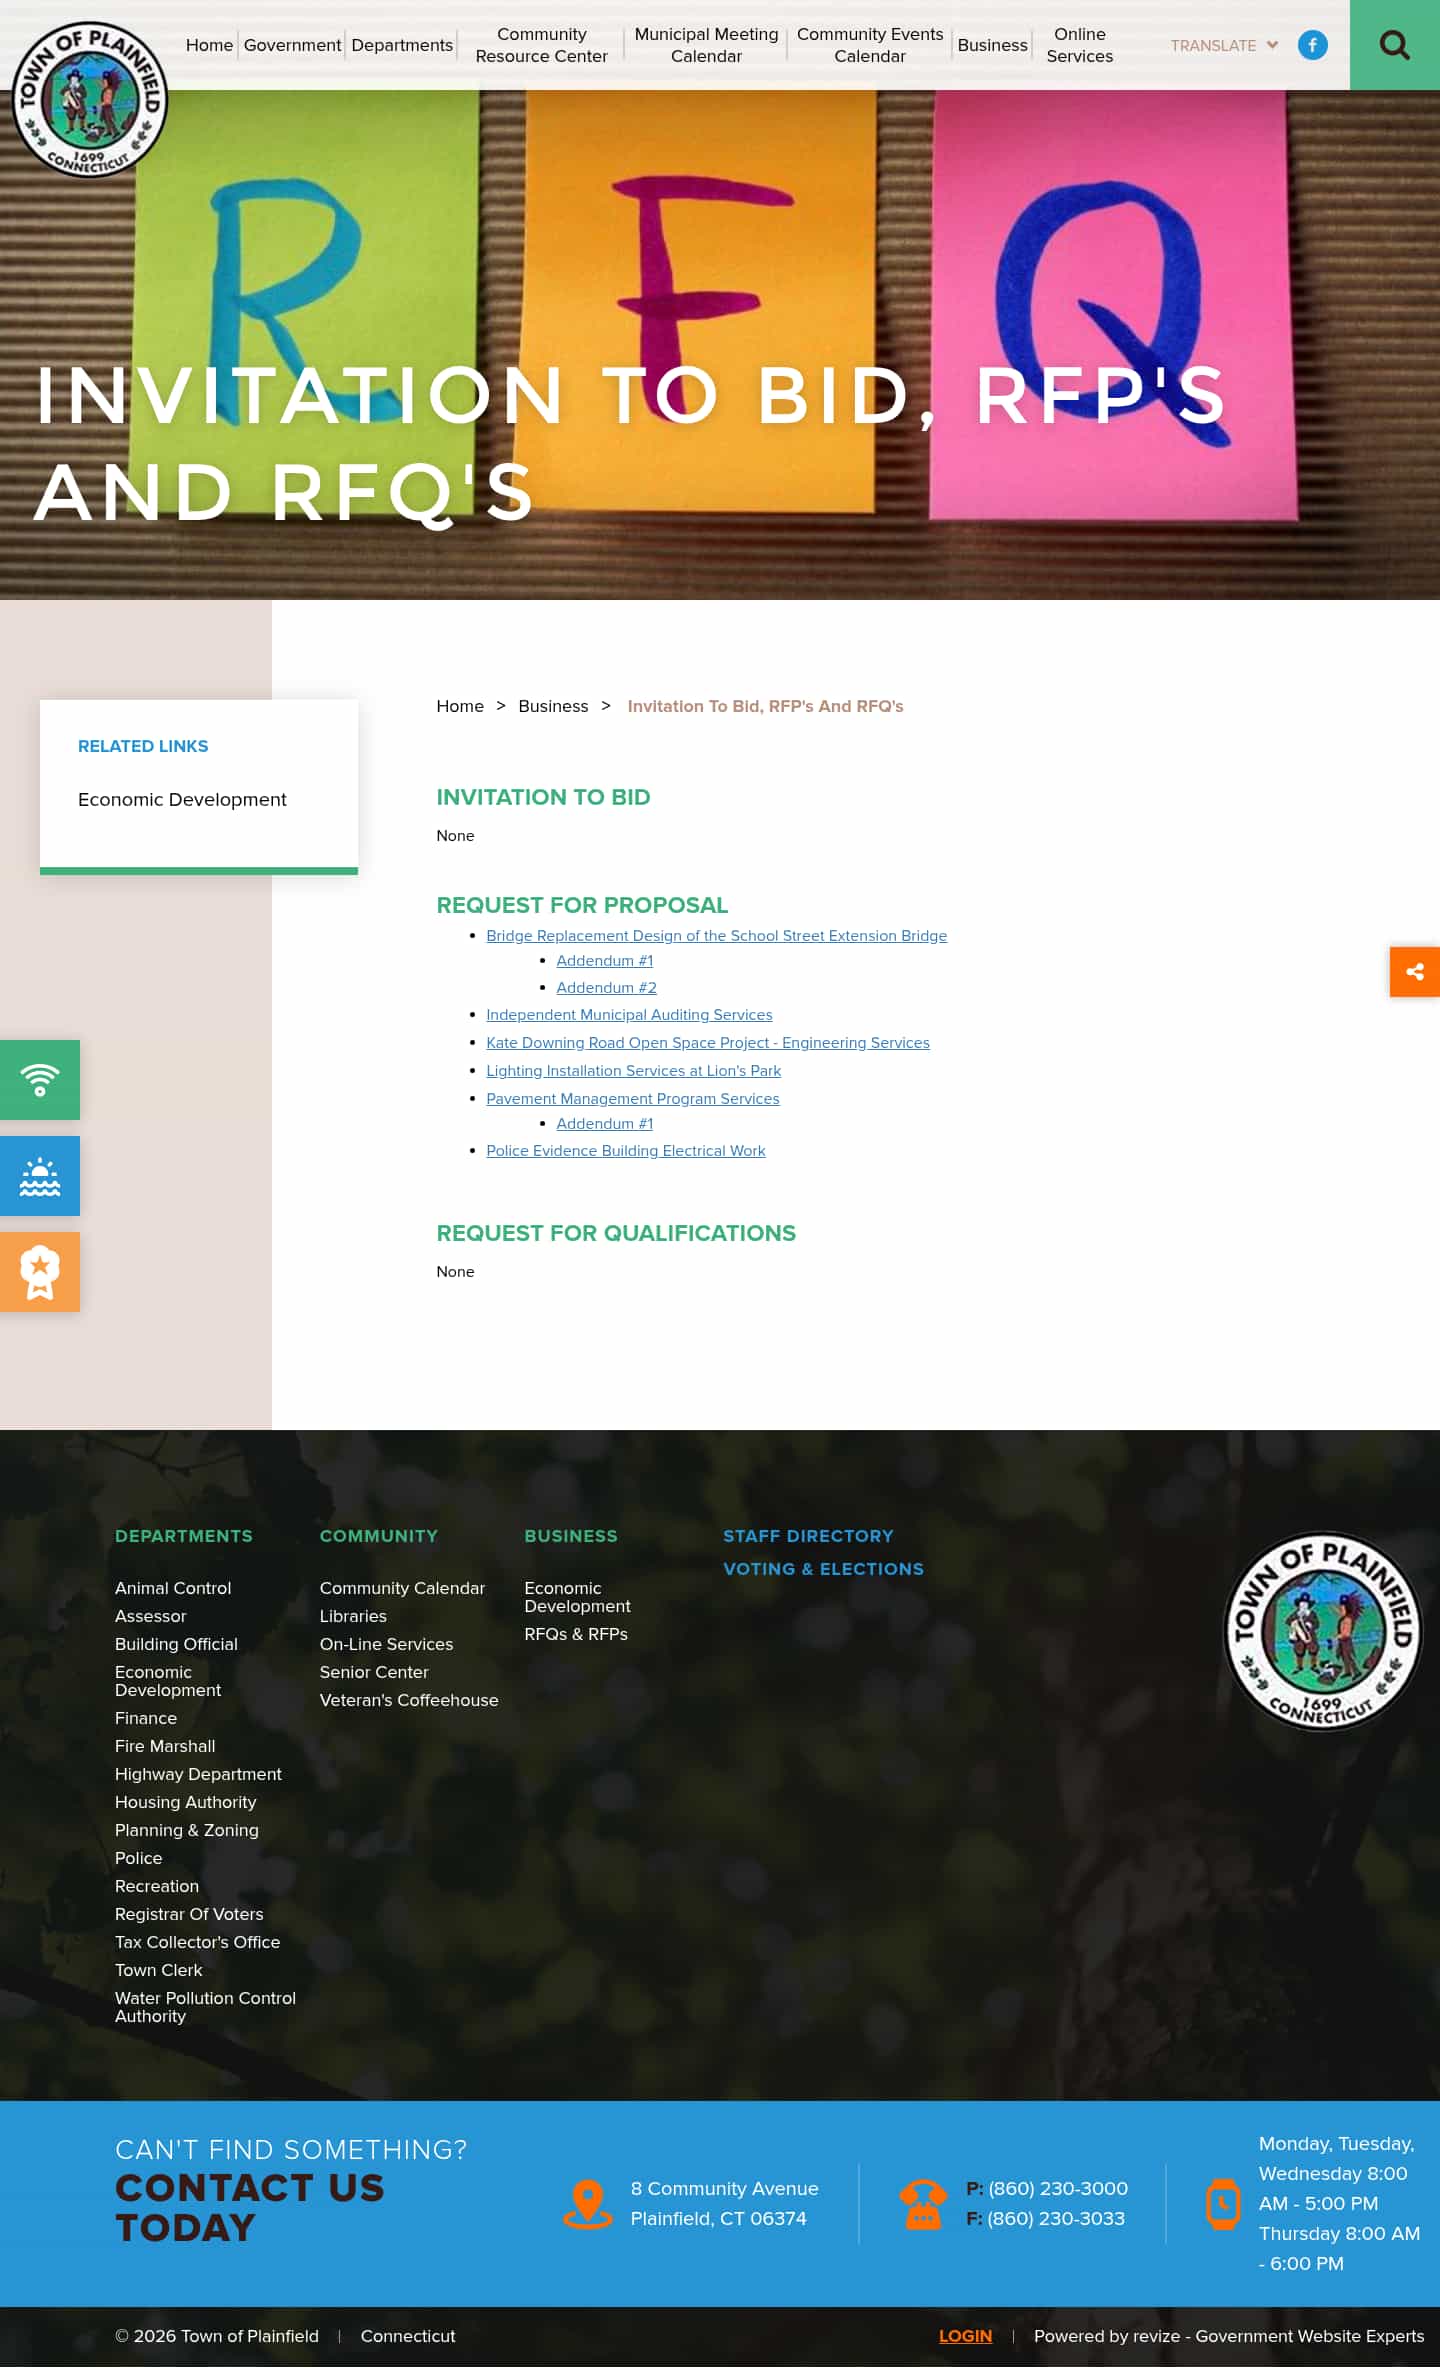This screenshot has height=2368, width=1440.
Task: Open Economic Development related link
Action: pyautogui.click(x=182, y=799)
